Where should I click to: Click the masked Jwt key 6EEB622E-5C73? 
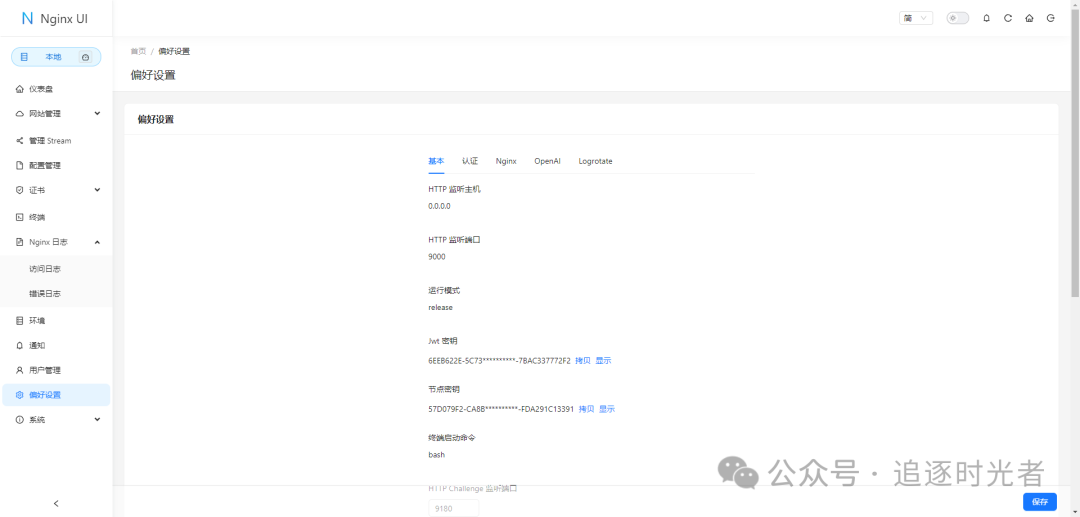click(499, 361)
